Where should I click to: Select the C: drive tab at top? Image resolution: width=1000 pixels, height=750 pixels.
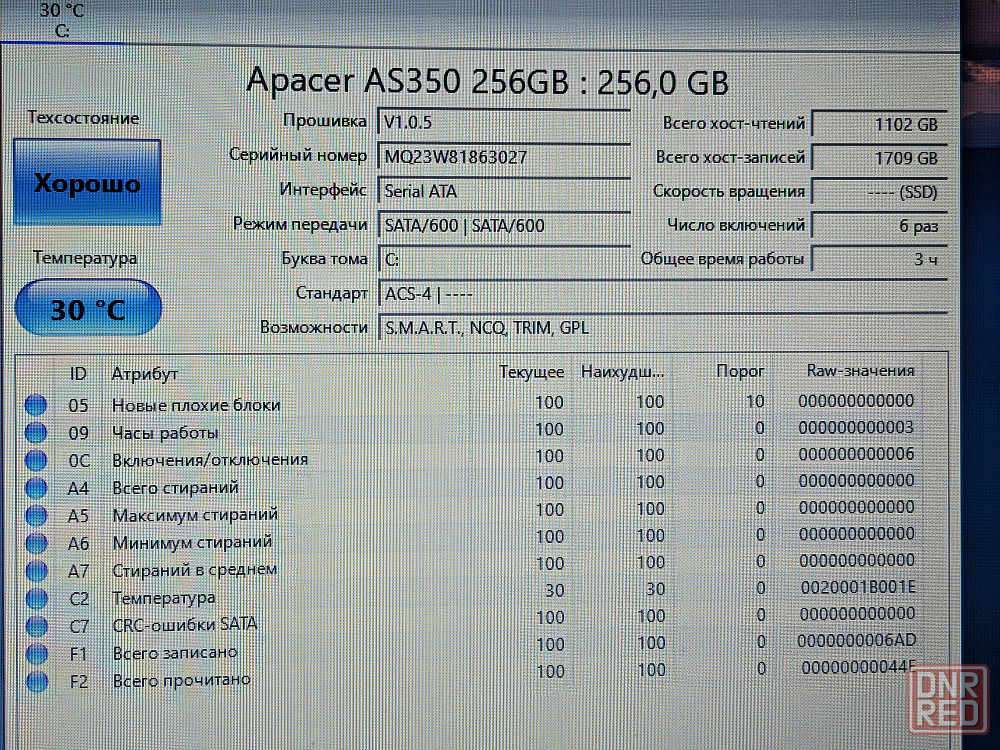point(62,20)
